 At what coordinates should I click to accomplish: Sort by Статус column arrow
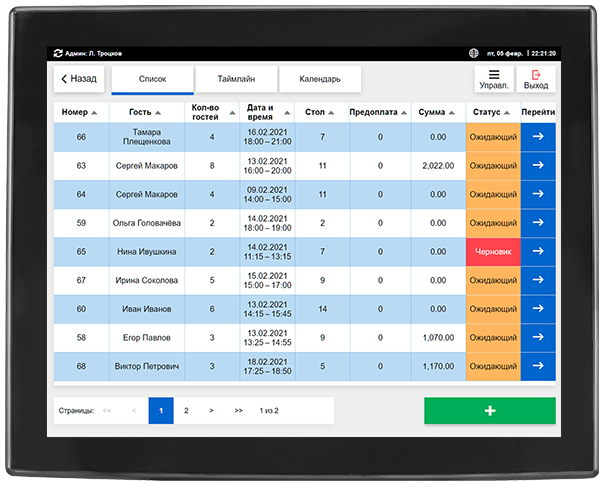[507, 113]
